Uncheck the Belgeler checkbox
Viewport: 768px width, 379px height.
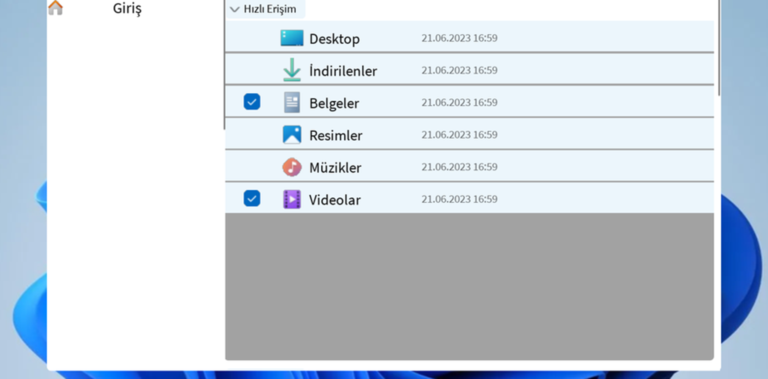point(252,102)
